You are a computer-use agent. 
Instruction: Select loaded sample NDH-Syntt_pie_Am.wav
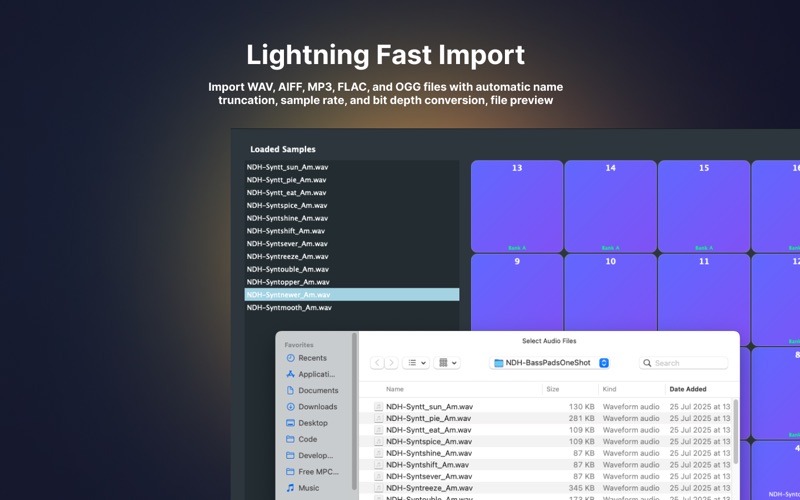pyautogui.click(x=352, y=180)
